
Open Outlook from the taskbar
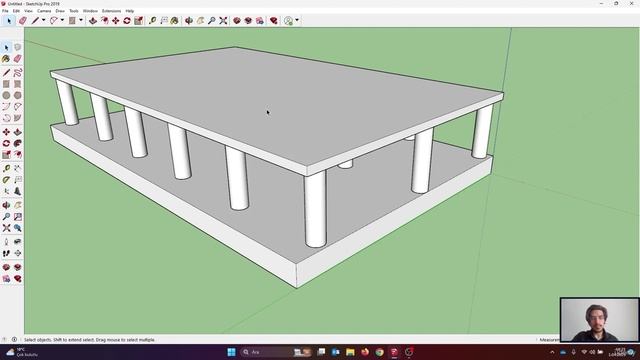pos(336,352)
